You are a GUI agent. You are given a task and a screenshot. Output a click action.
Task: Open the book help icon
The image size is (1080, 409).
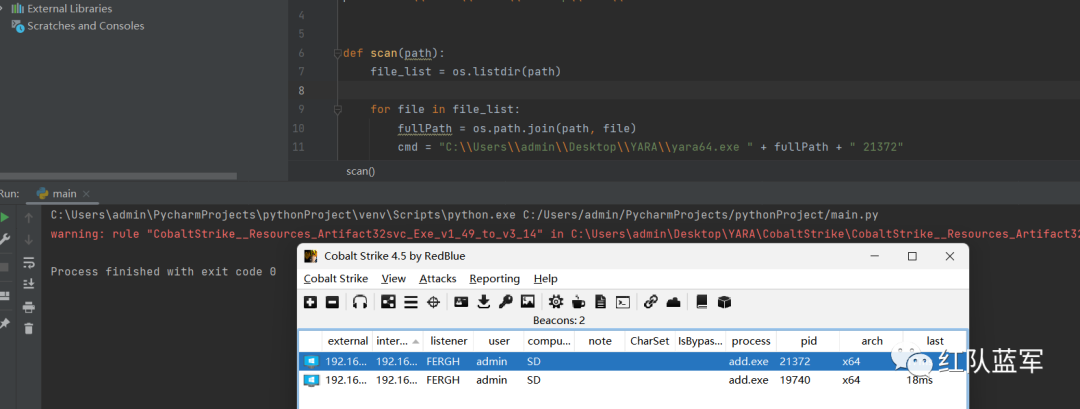[x=702, y=302]
